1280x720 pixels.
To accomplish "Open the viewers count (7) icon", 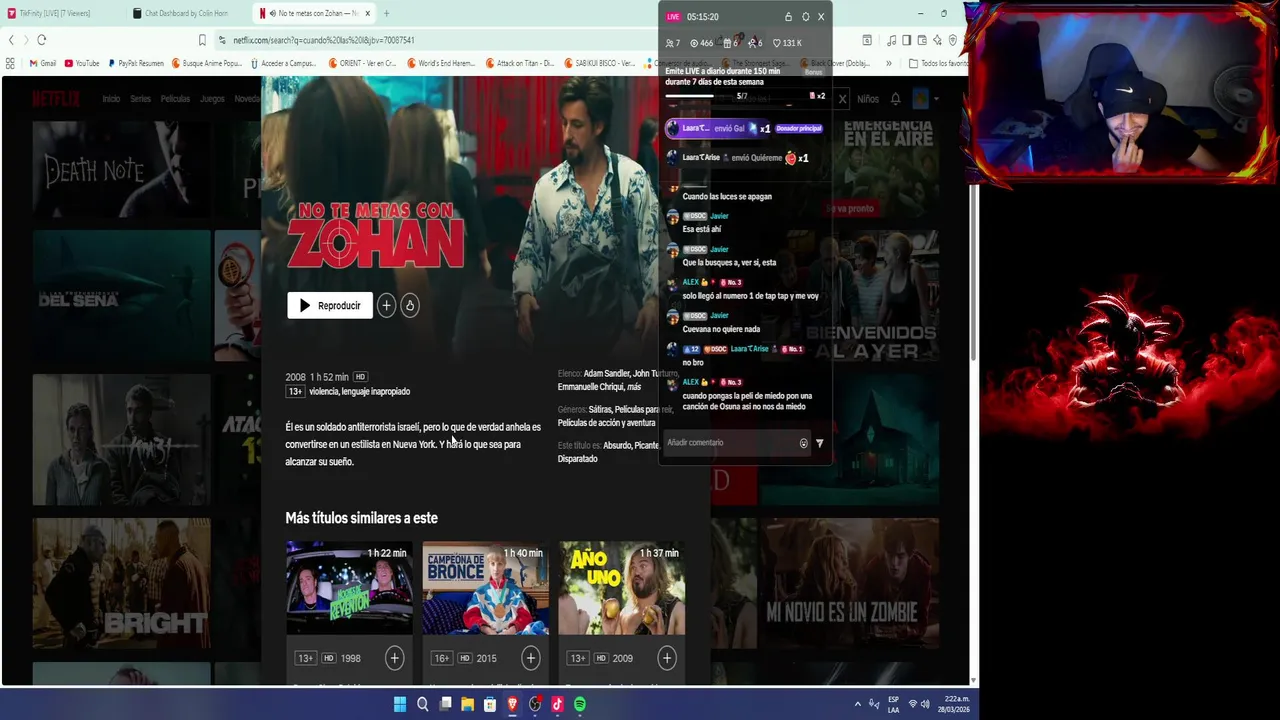I will (673, 43).
